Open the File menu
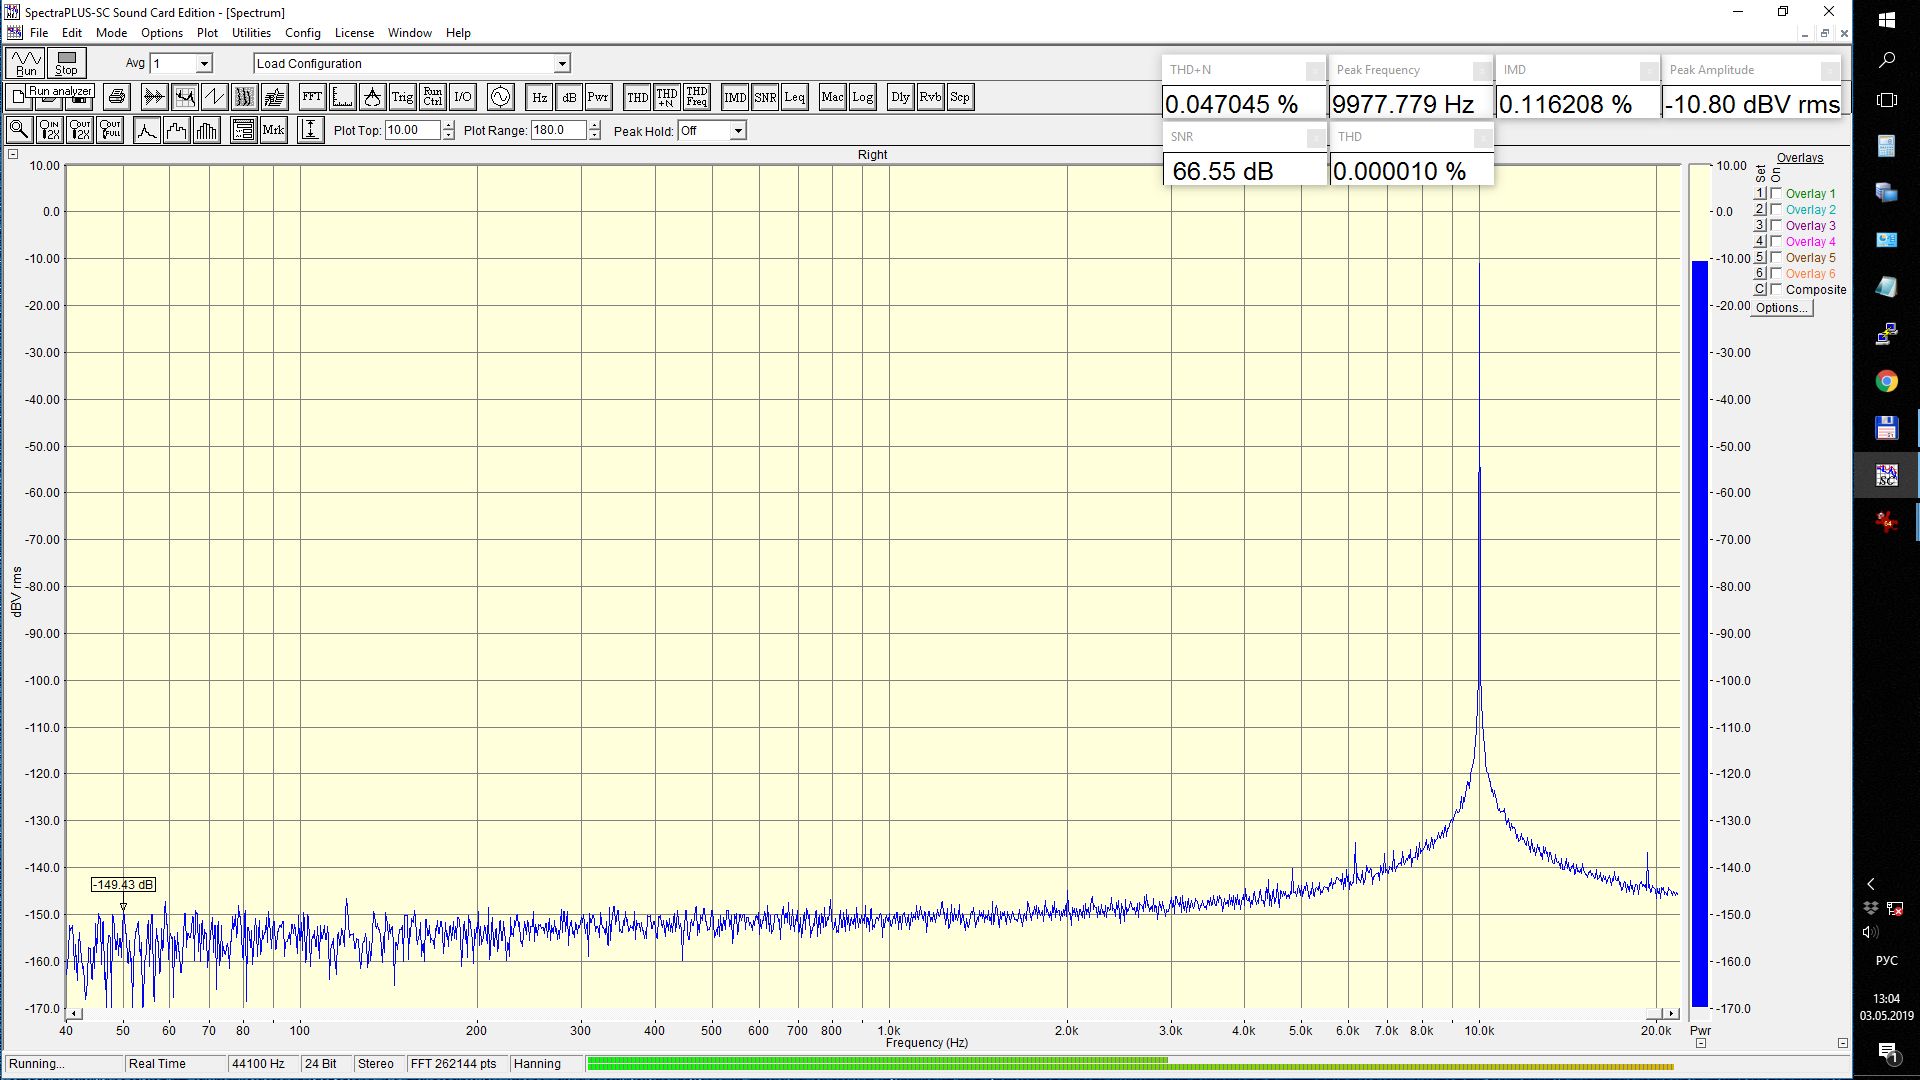 [x=39, y=33]
